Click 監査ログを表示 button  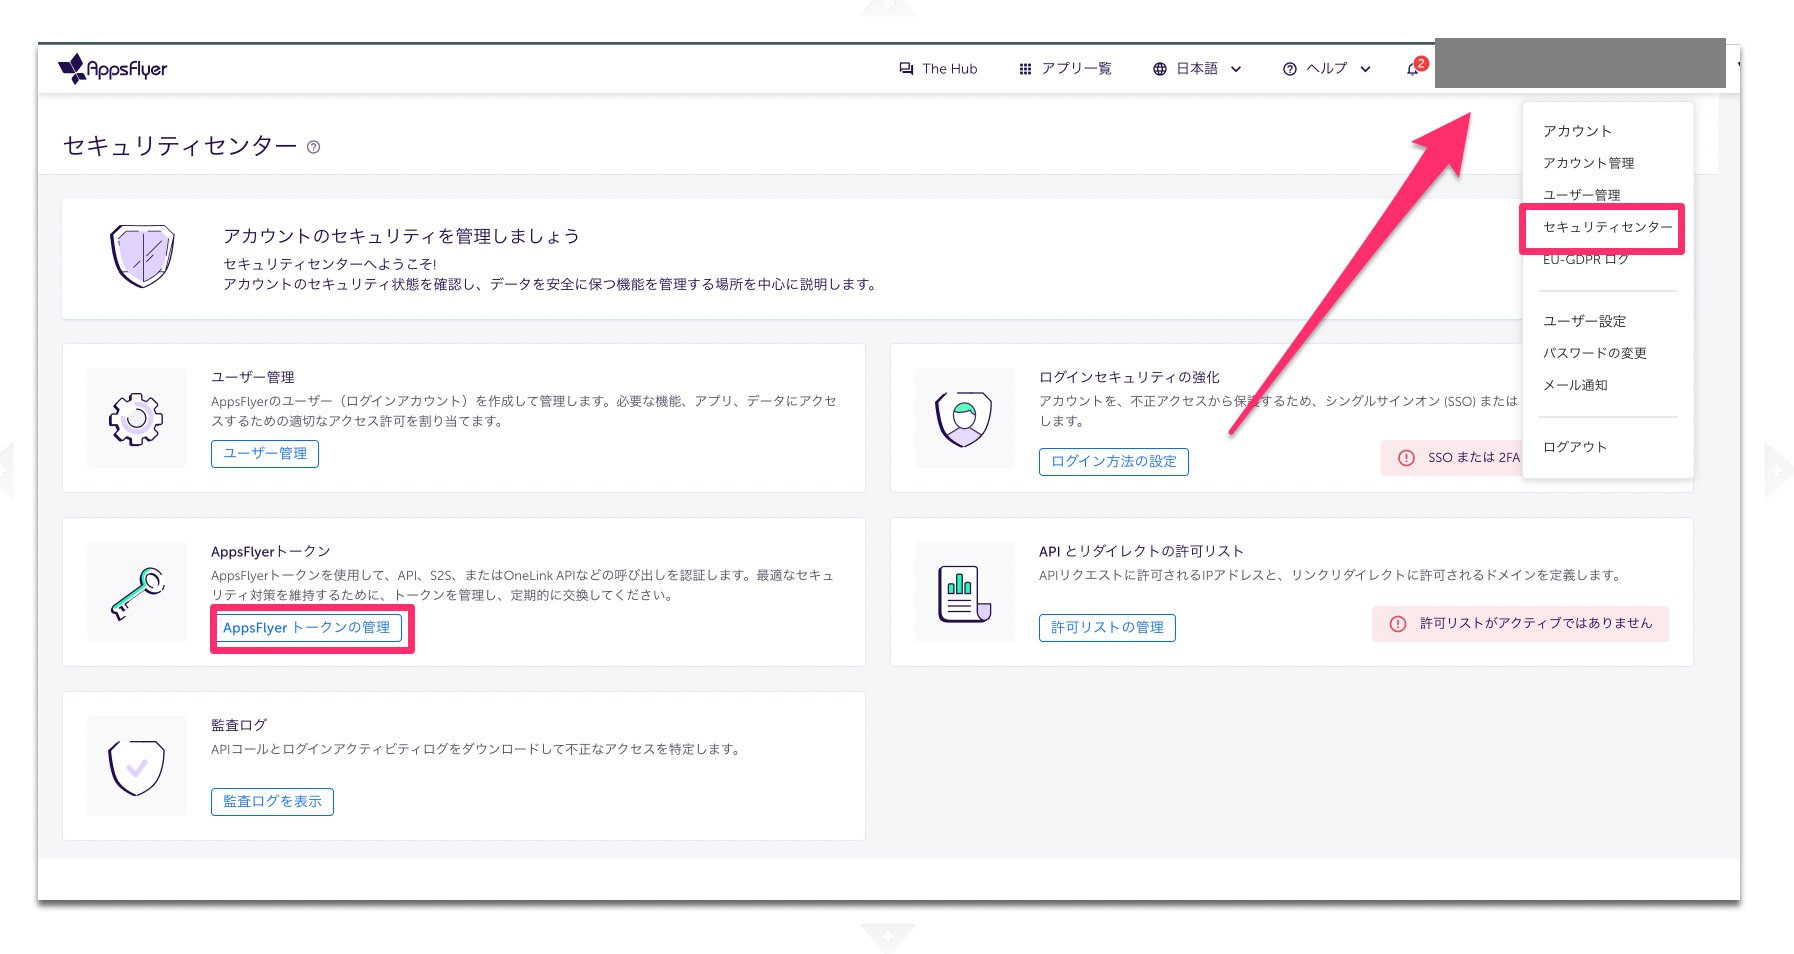[x=272, y=802]
